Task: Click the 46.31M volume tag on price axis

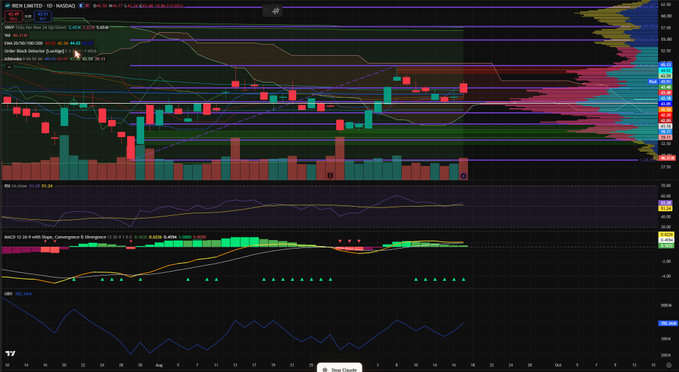Action: (666, 158)
